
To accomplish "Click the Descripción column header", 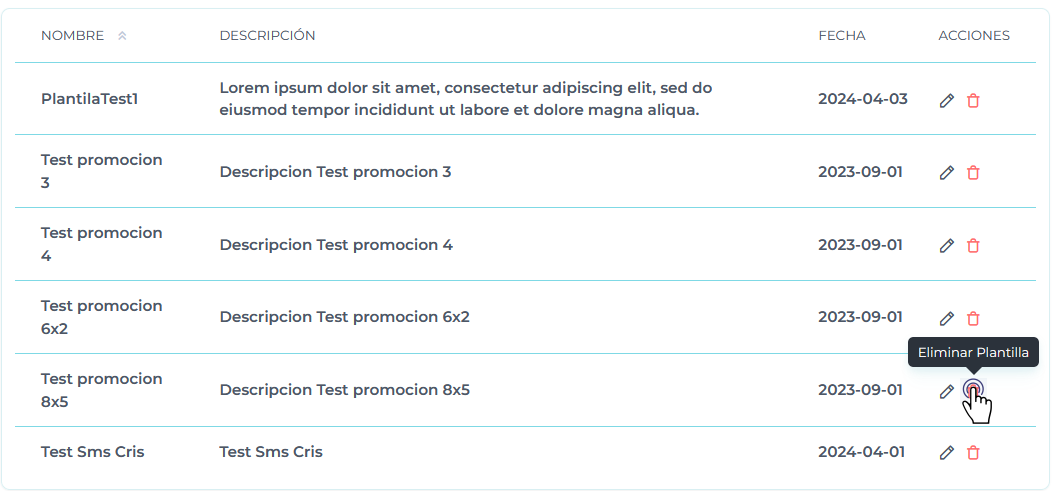I will (267, 36).
